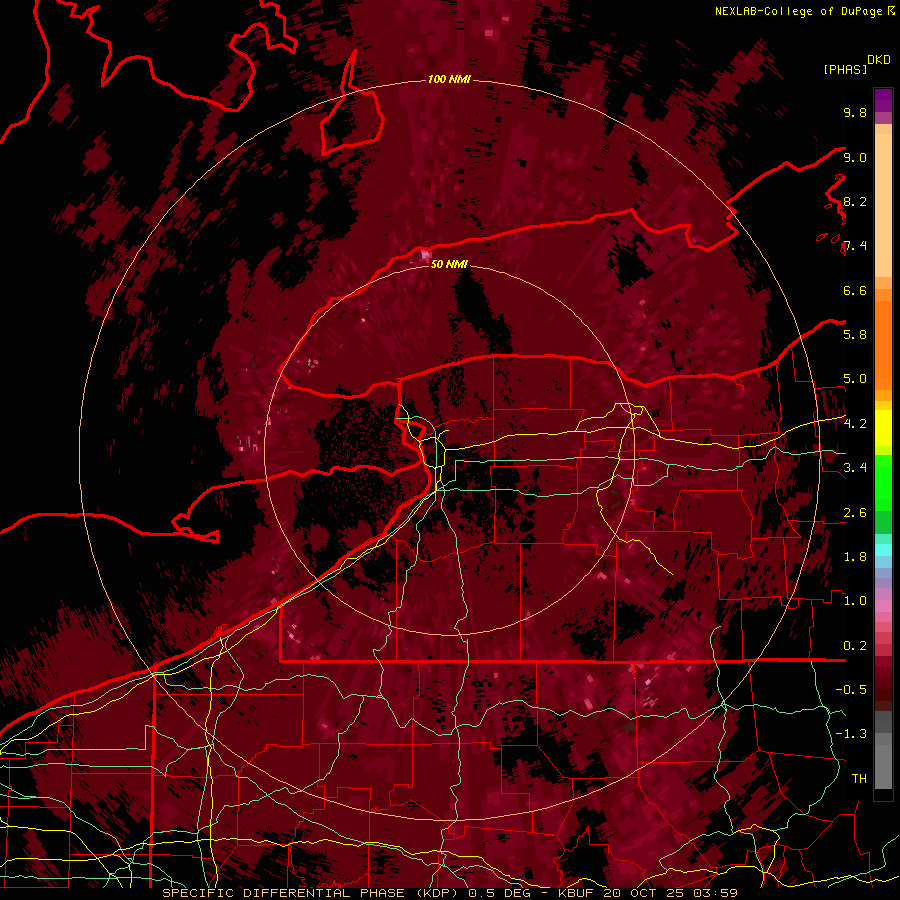Click the -0.5 legend value
900x900 pixels.
click(x=851, y=690)
